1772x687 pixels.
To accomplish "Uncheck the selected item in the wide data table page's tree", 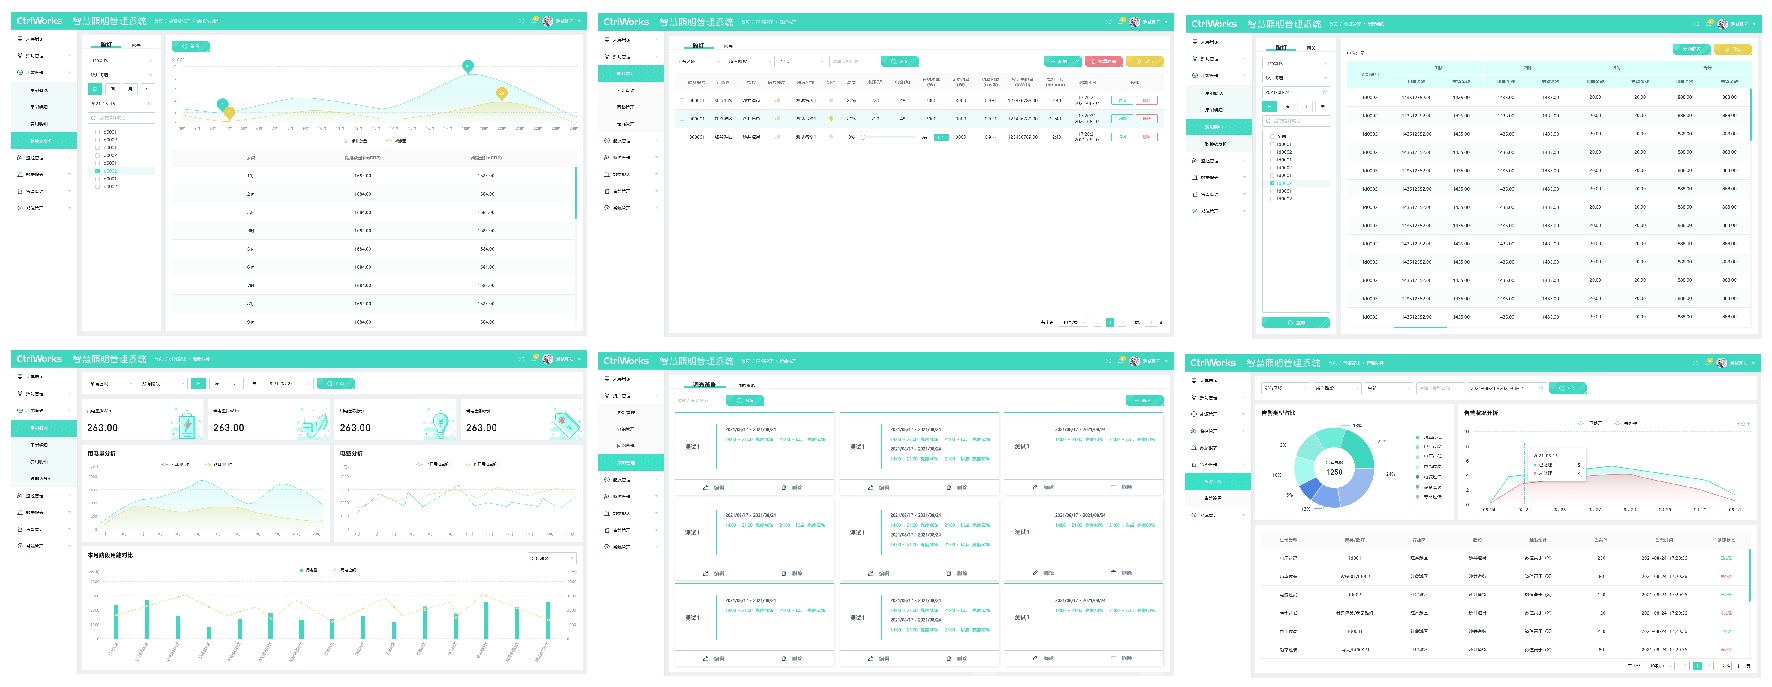I will click(1271, 183).
